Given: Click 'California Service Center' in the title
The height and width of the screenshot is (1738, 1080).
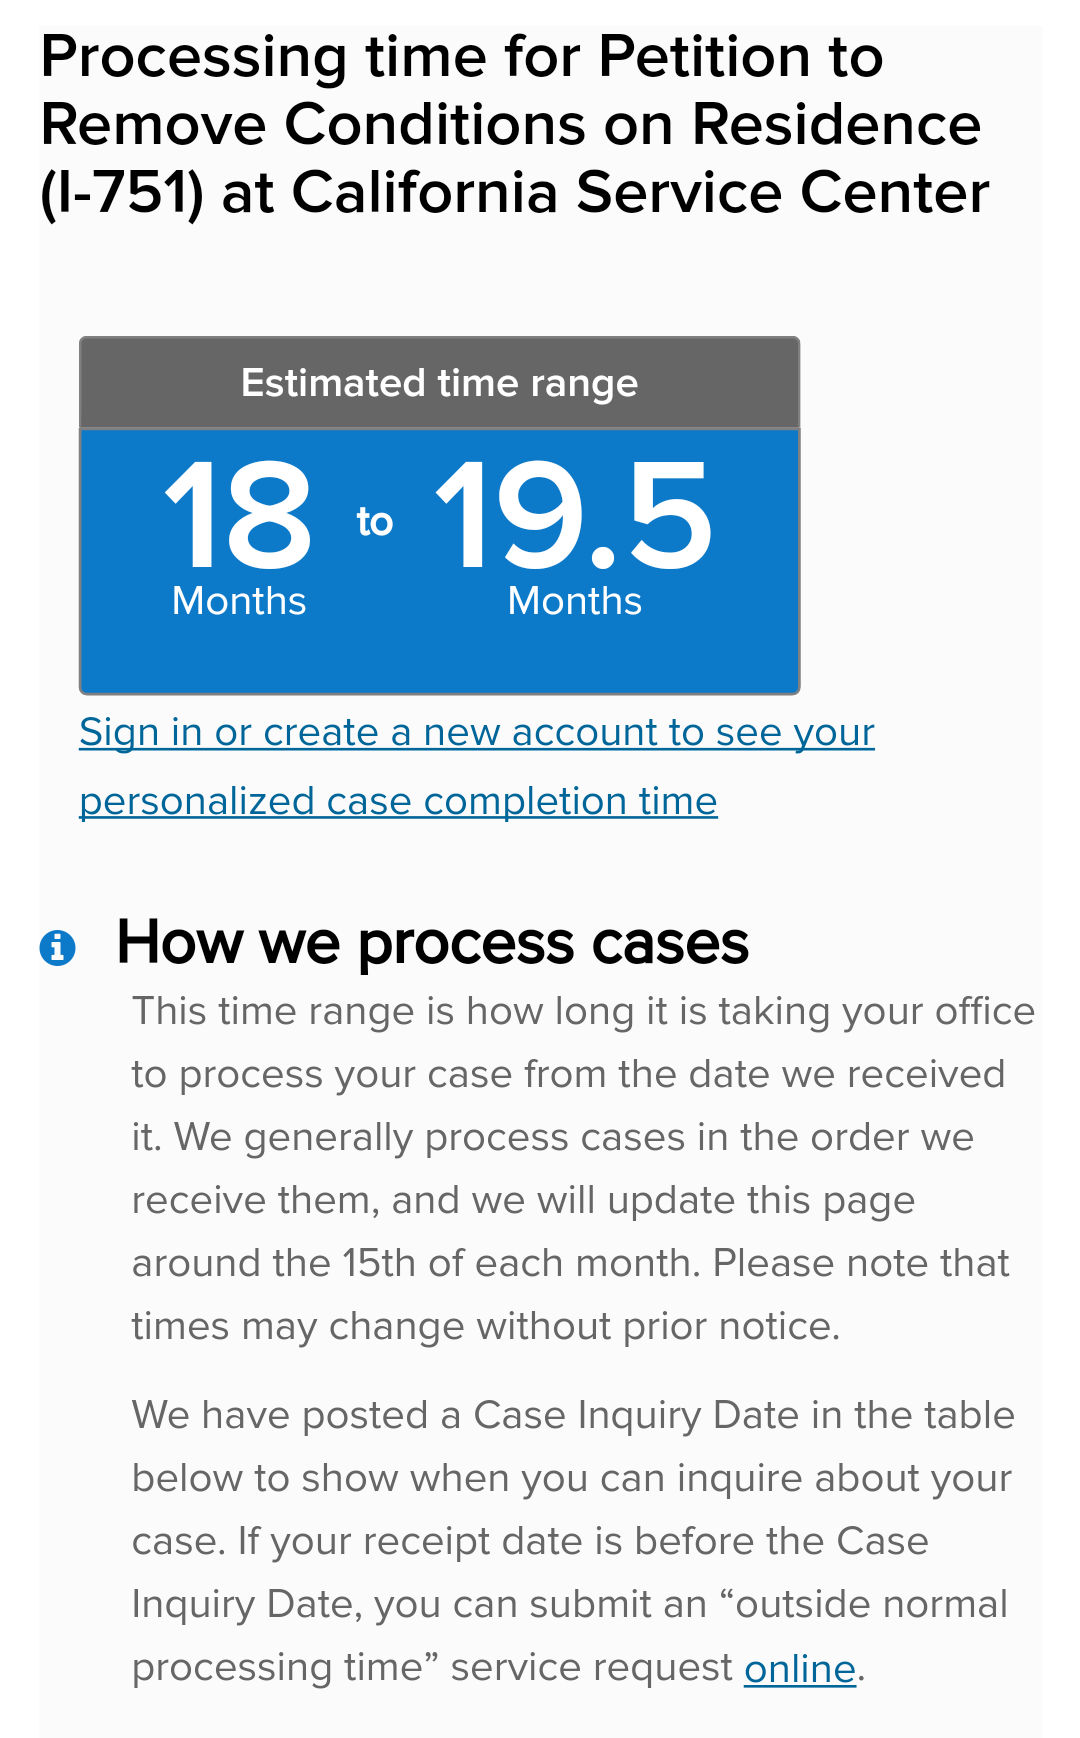Looking at the screenshot, I should coord(640,193).
